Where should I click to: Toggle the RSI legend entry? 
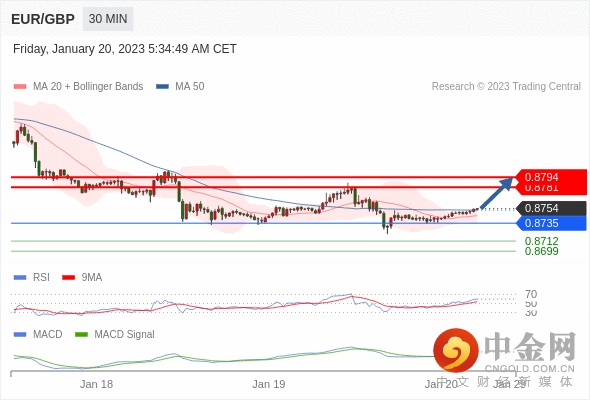point(32,277)
